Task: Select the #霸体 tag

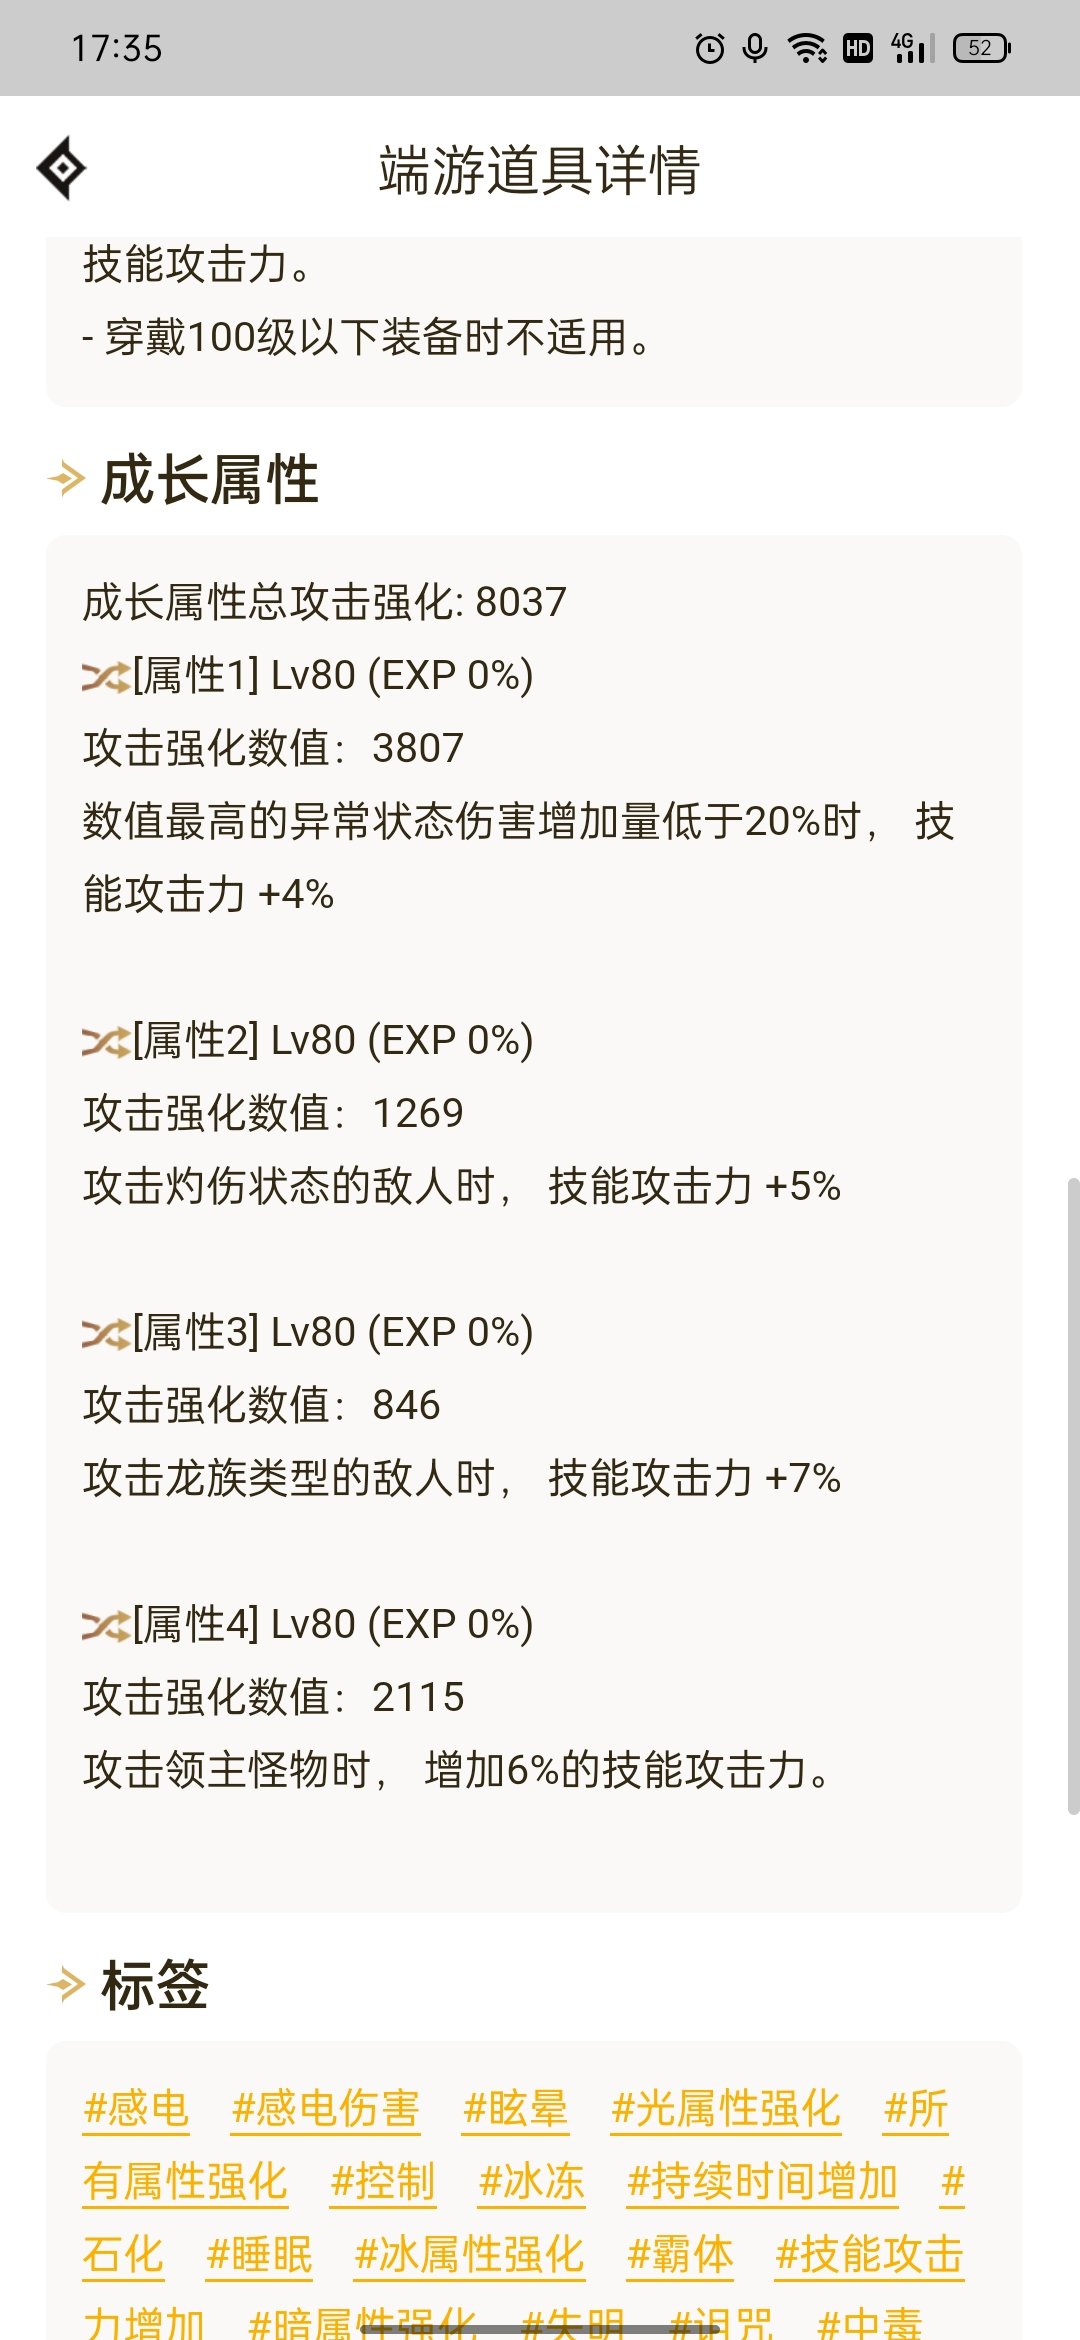Action: point(680,2254)
